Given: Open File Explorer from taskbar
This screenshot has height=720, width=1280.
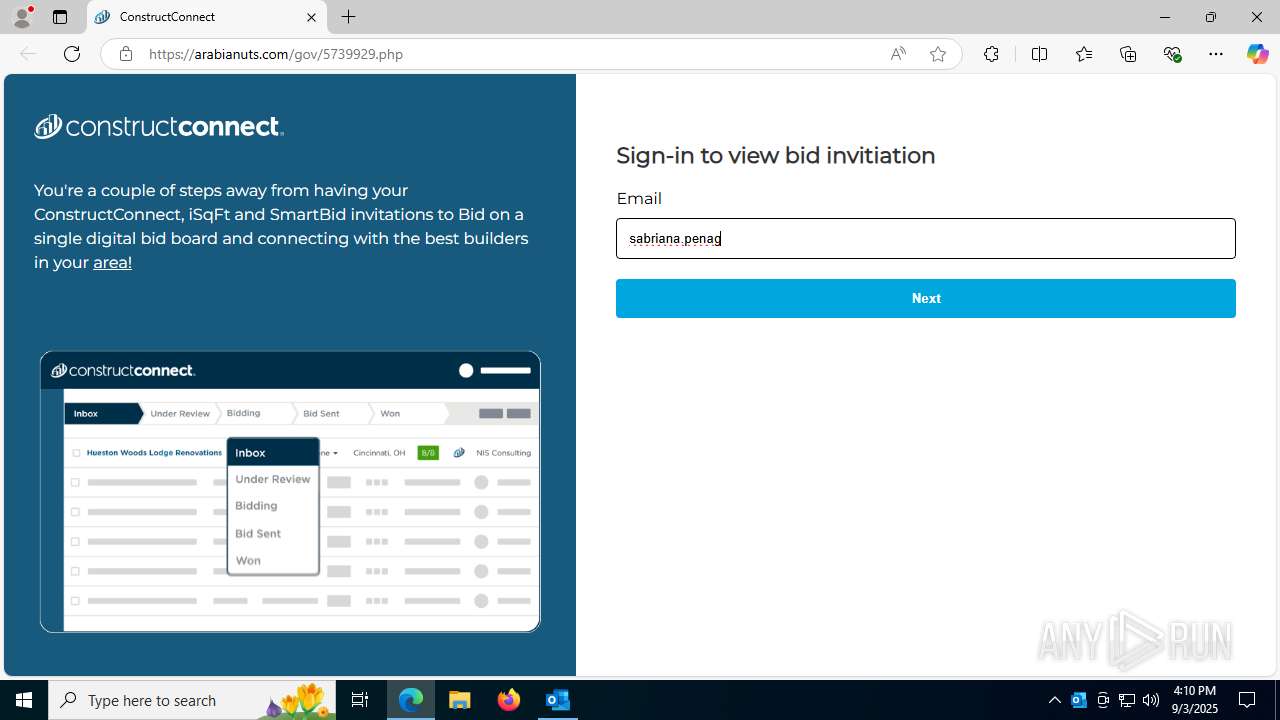Looking at the screenshot, I should (460, 700).
